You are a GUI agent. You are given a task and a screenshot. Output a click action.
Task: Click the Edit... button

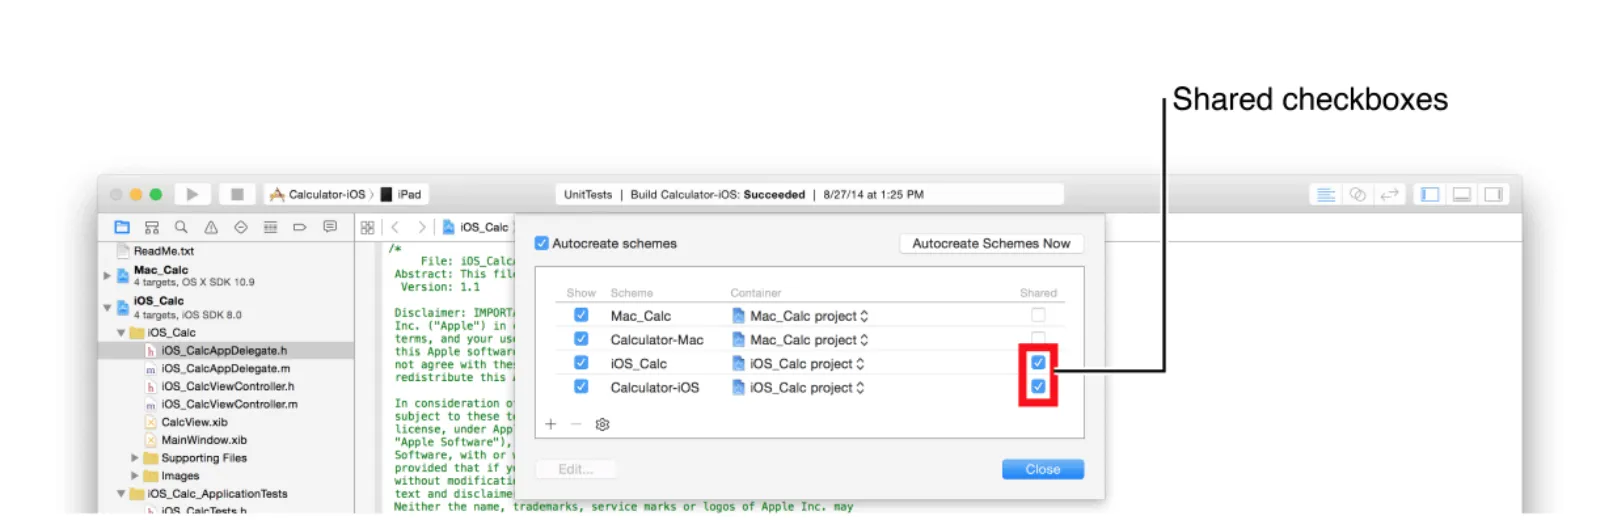(575, 469)
